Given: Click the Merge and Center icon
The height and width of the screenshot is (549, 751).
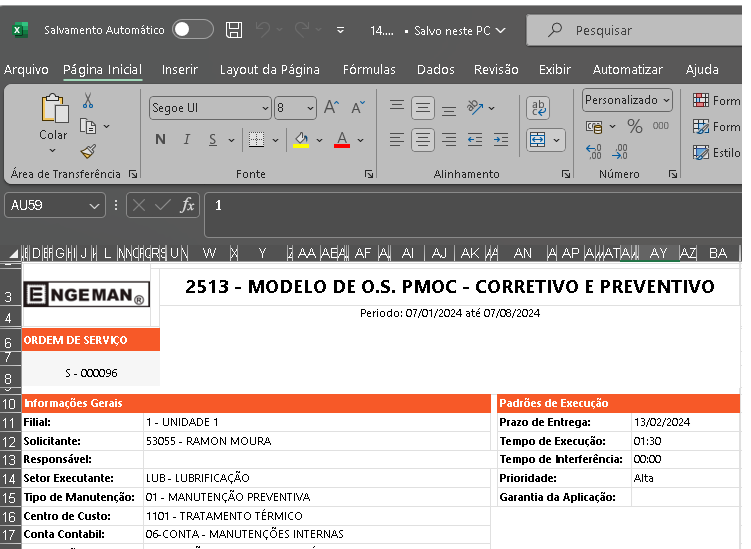Looking at the screenshot, I should tap(538, 140).
